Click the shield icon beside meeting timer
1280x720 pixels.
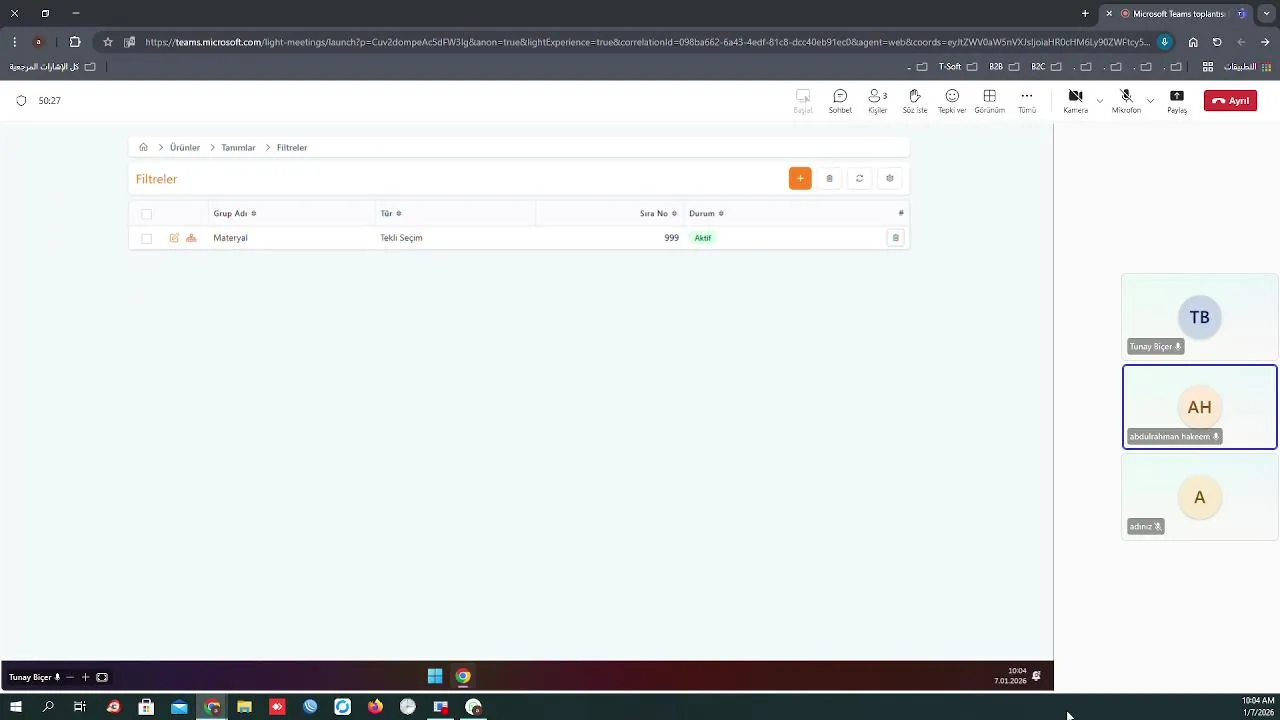(22, 101)
